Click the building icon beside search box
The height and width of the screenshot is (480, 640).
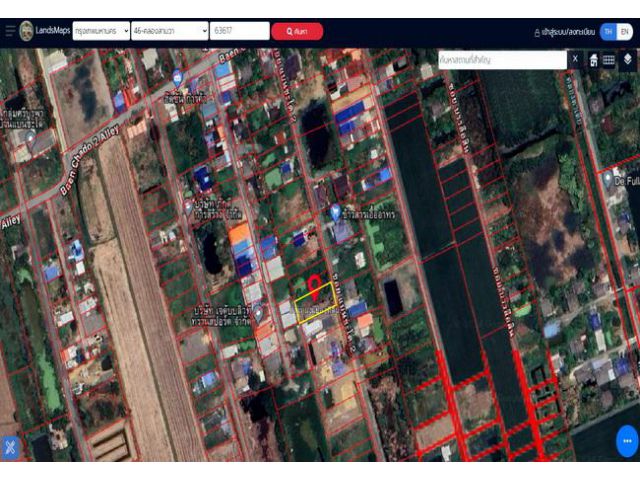point(593,60)
